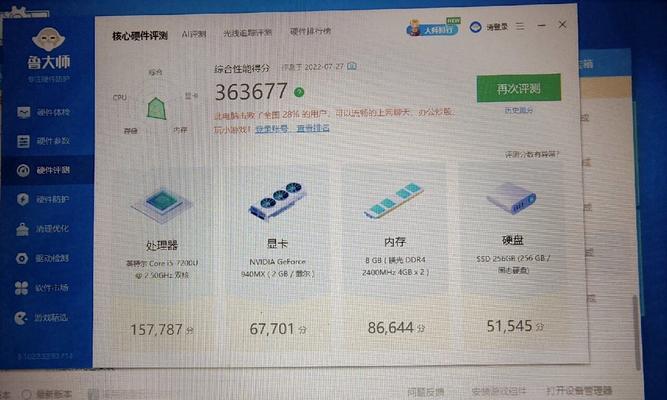The width and height of the screenshot is (667, 400).
Task: Click the Core i5 7200U description
Action: [162, 269]
